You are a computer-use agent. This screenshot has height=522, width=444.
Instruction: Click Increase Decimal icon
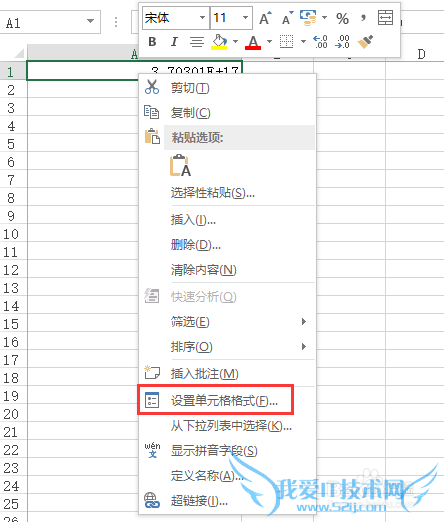pos(320,42)
